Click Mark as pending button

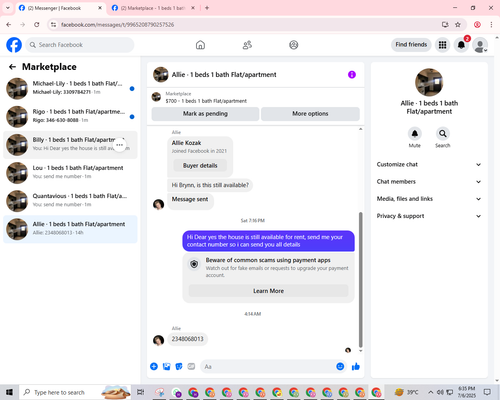205,114
